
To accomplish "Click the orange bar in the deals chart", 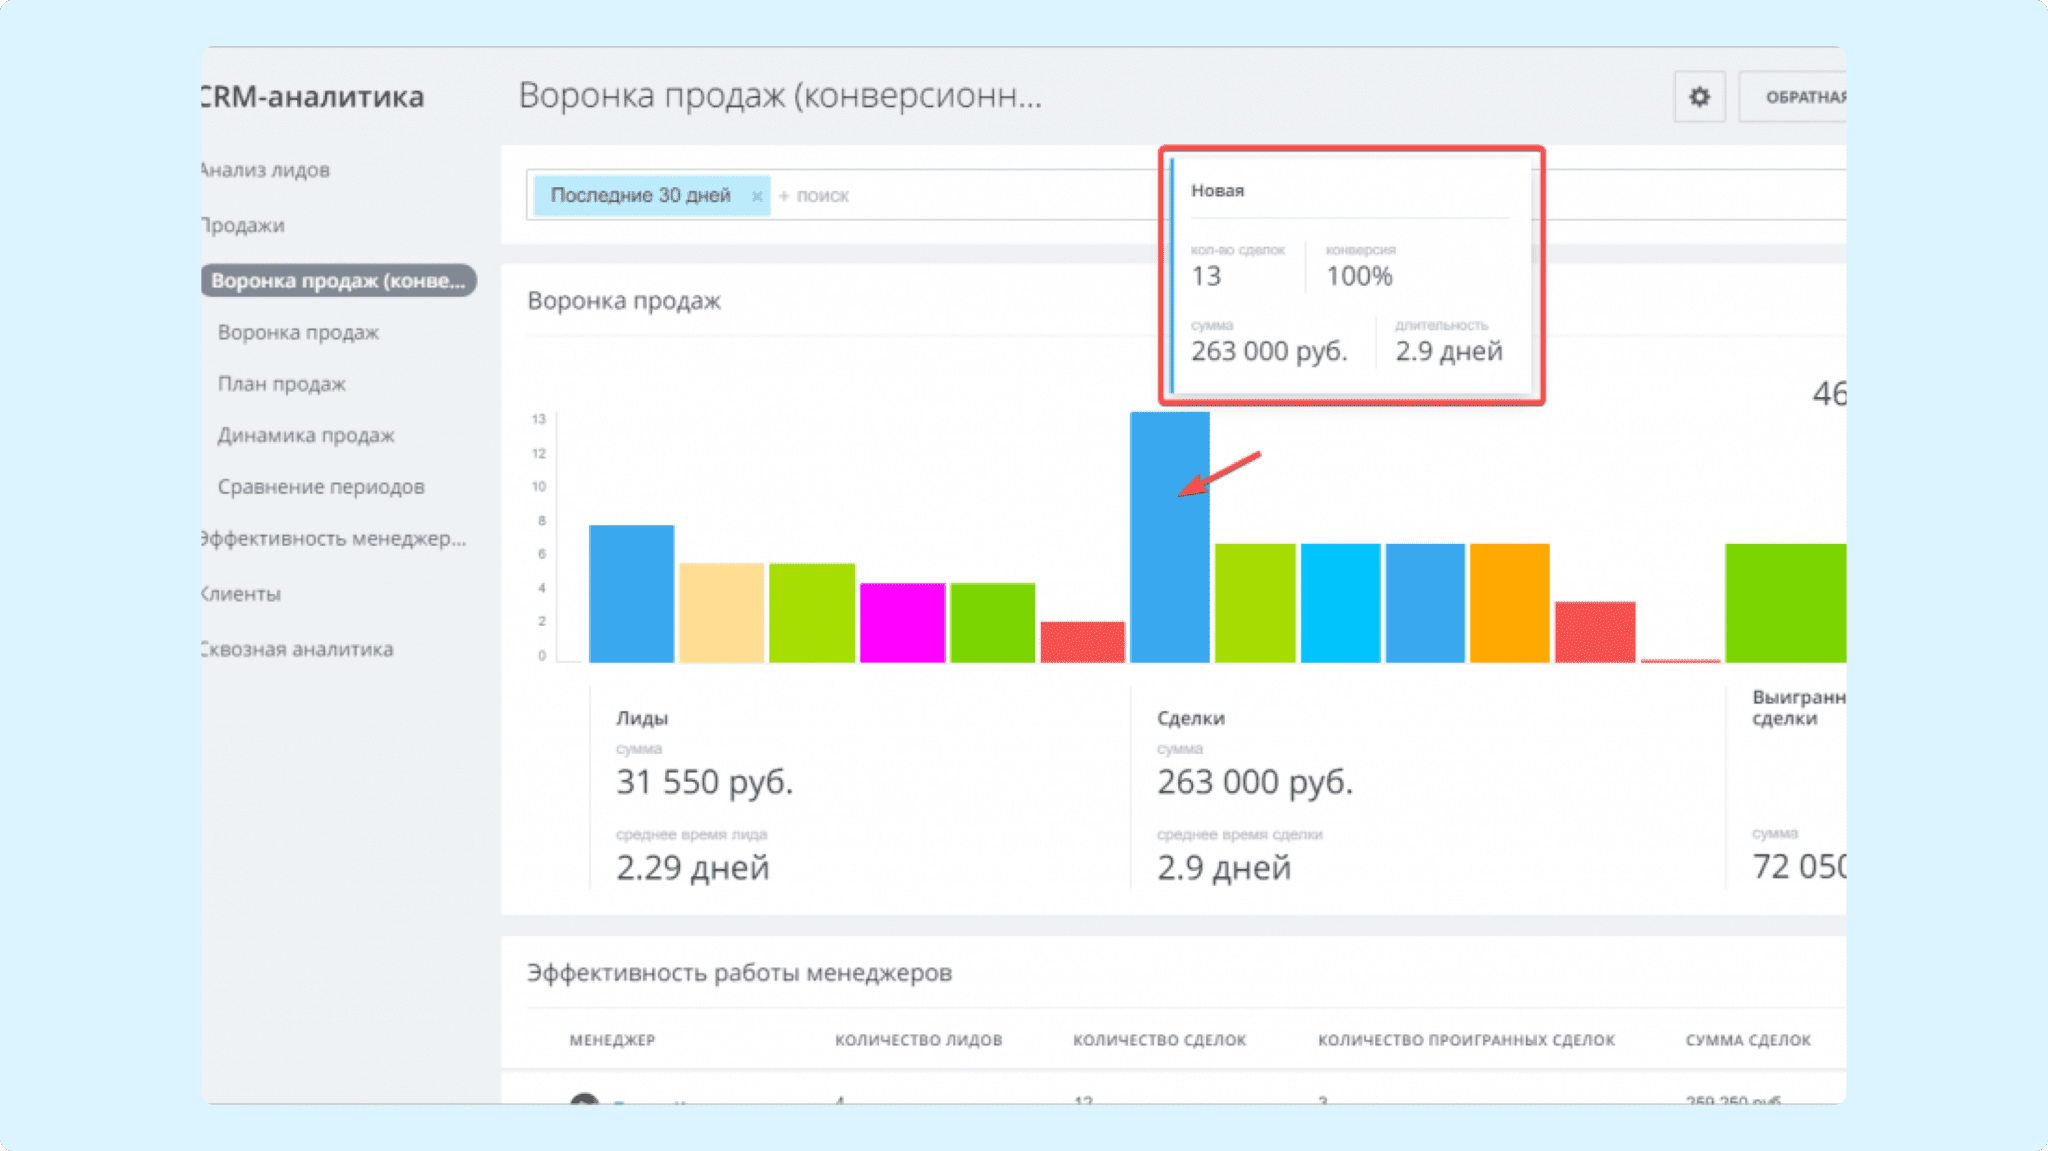I will click(x=1509, y=602).
